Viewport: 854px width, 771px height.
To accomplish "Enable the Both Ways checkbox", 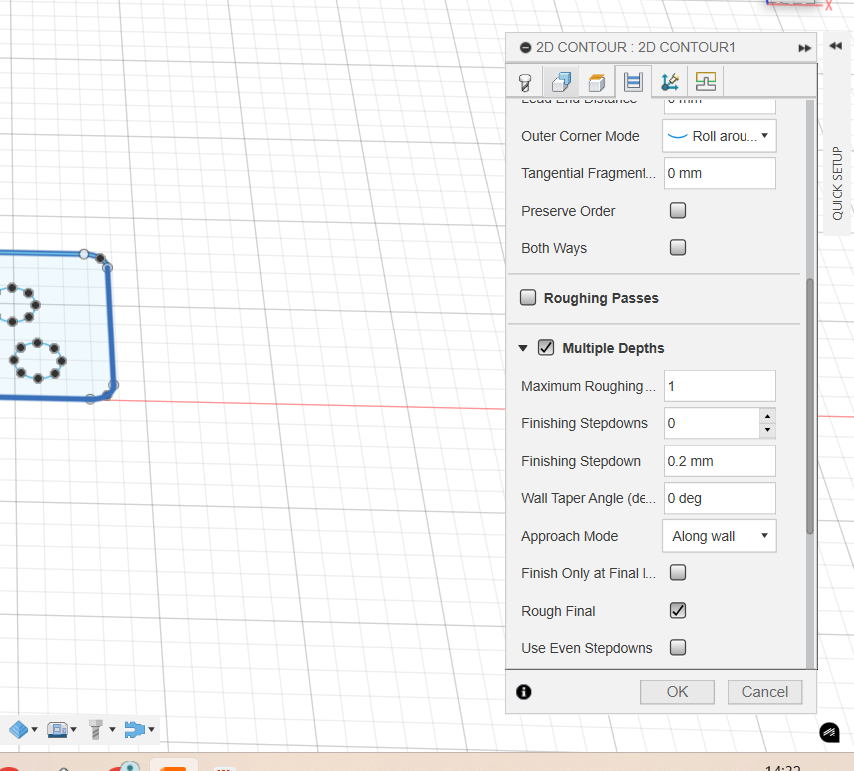I will coord(678,248).
